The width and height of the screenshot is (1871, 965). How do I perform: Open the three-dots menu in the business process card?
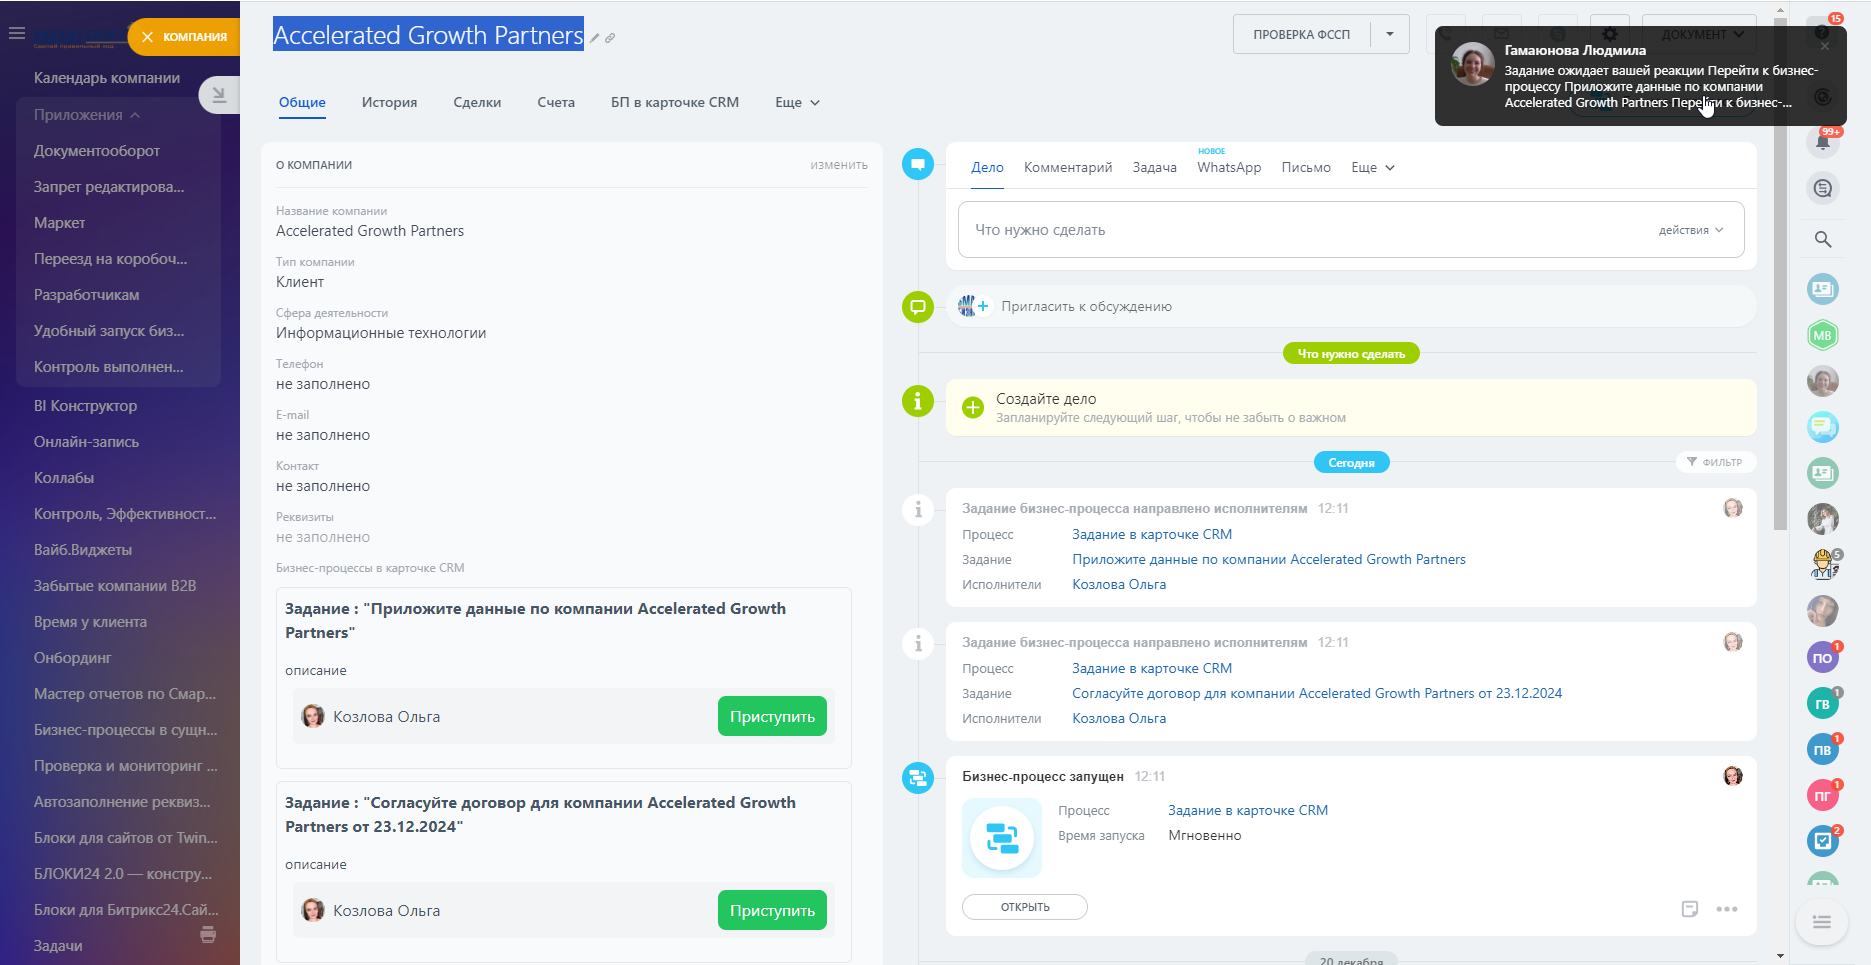pyautogui.click(x=1726, y=909)
